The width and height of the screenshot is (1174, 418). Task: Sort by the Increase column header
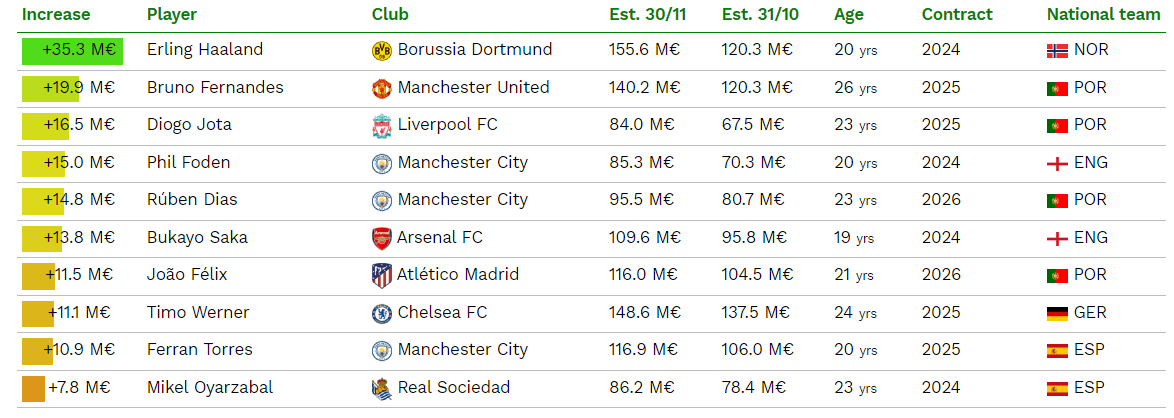(x=56, y=14)
